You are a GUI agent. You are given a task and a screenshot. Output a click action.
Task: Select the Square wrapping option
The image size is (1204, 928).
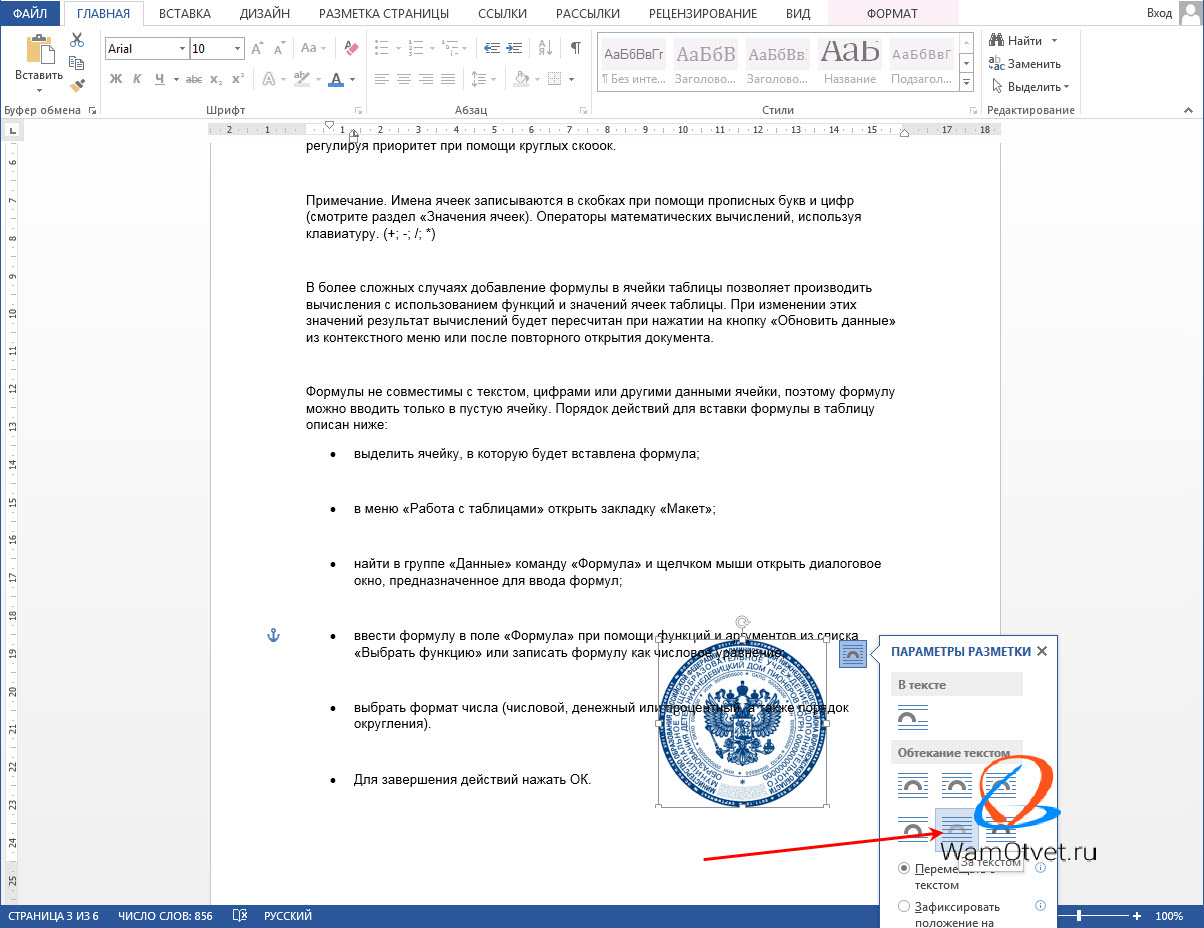912,786
